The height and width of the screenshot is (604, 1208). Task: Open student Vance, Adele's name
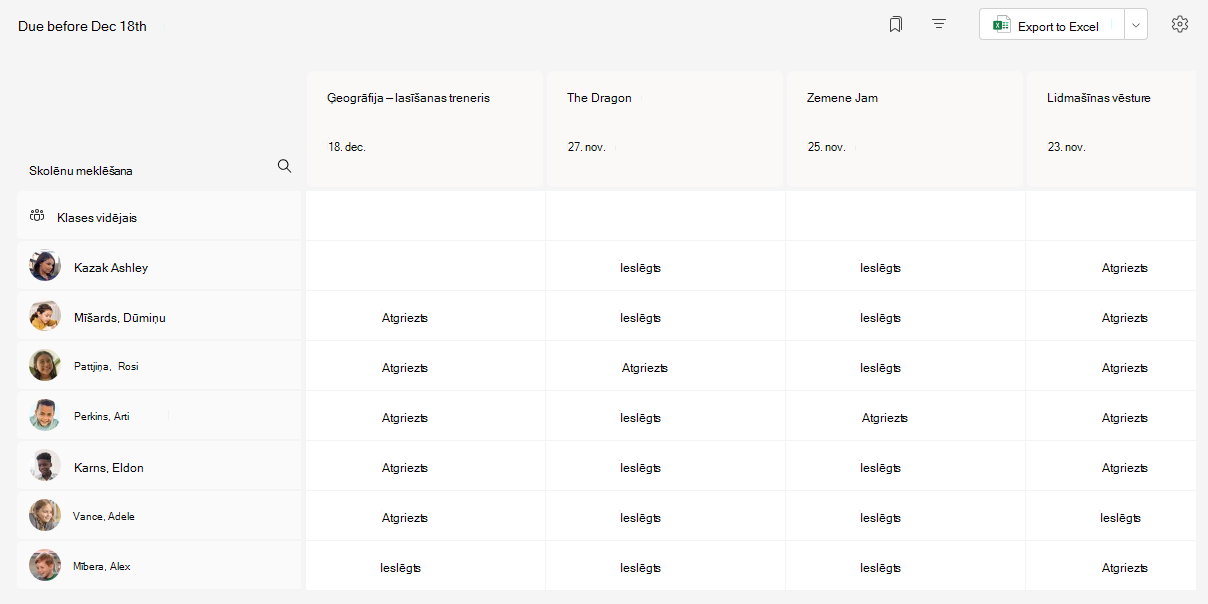[x=104, y=517]
